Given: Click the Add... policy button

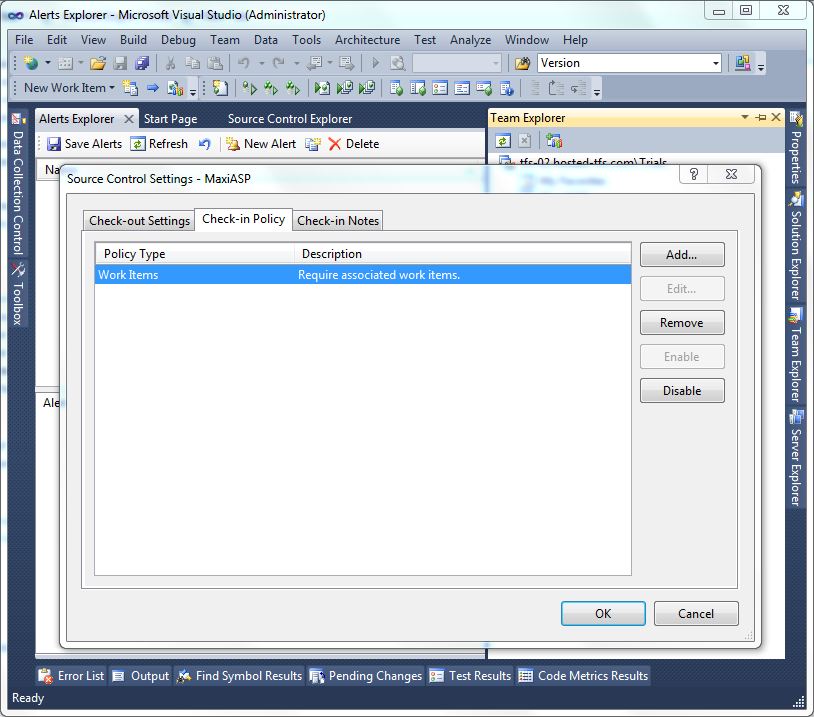Looking at the screenshot, I should [x=682, y=255].
